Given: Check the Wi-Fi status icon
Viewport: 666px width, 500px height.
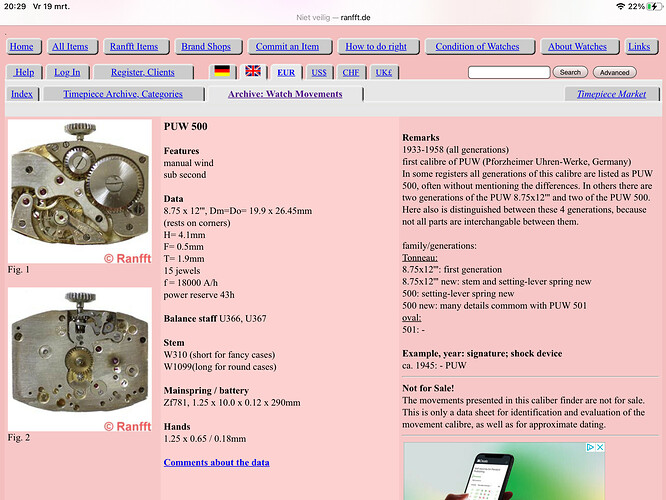Looking at the screenshot, I should 621,6.
